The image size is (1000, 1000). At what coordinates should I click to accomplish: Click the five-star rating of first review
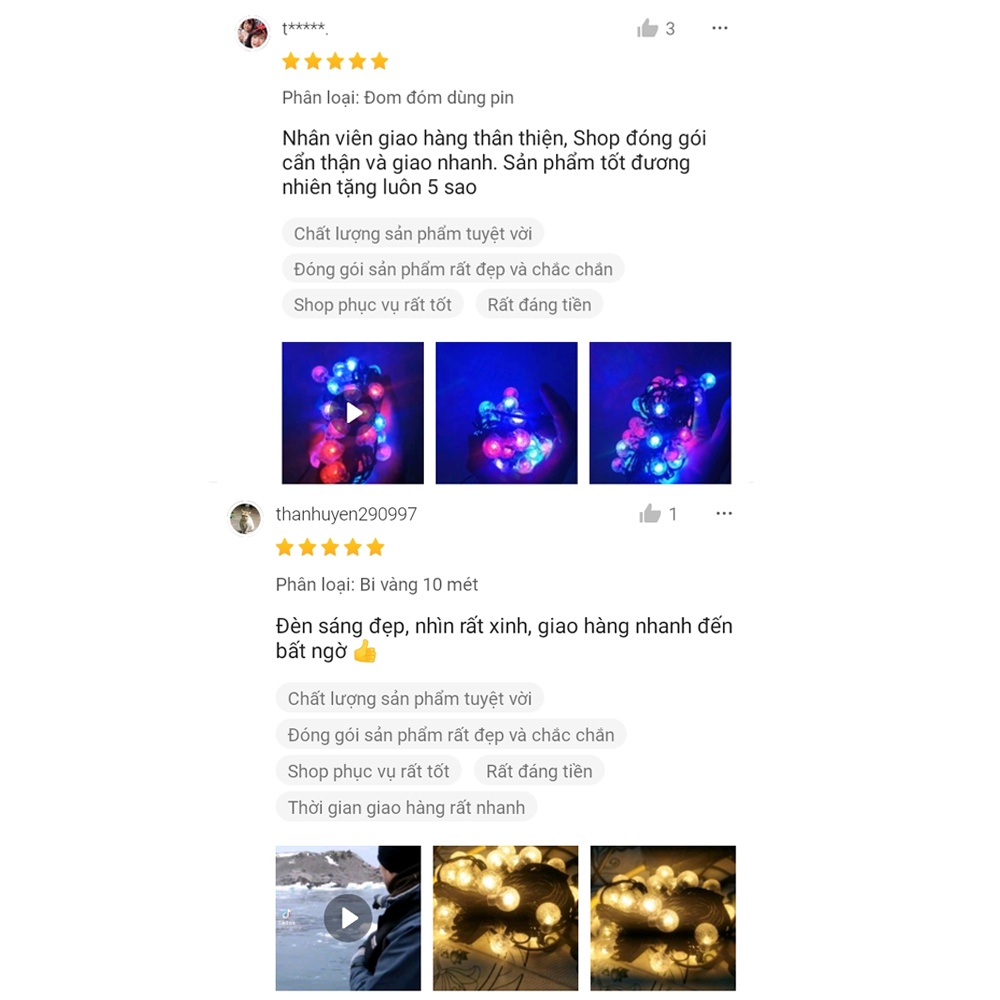pos(335,61)
